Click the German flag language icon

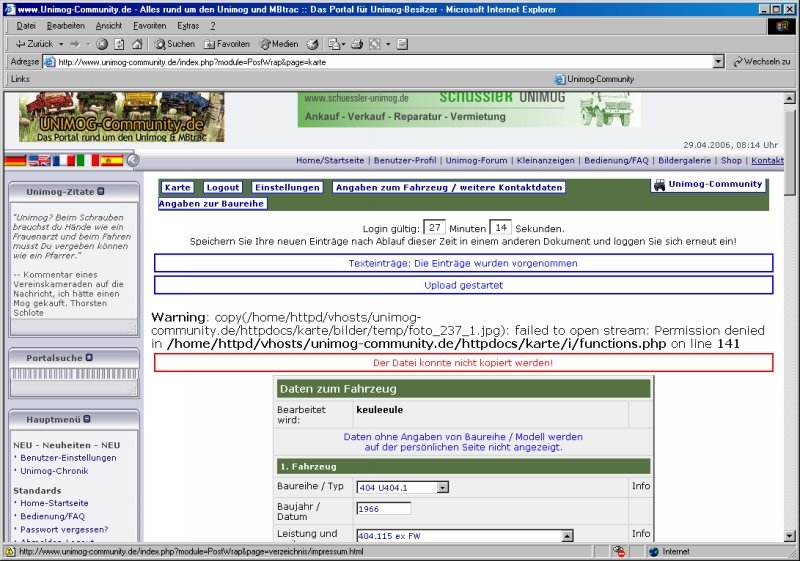15,160
